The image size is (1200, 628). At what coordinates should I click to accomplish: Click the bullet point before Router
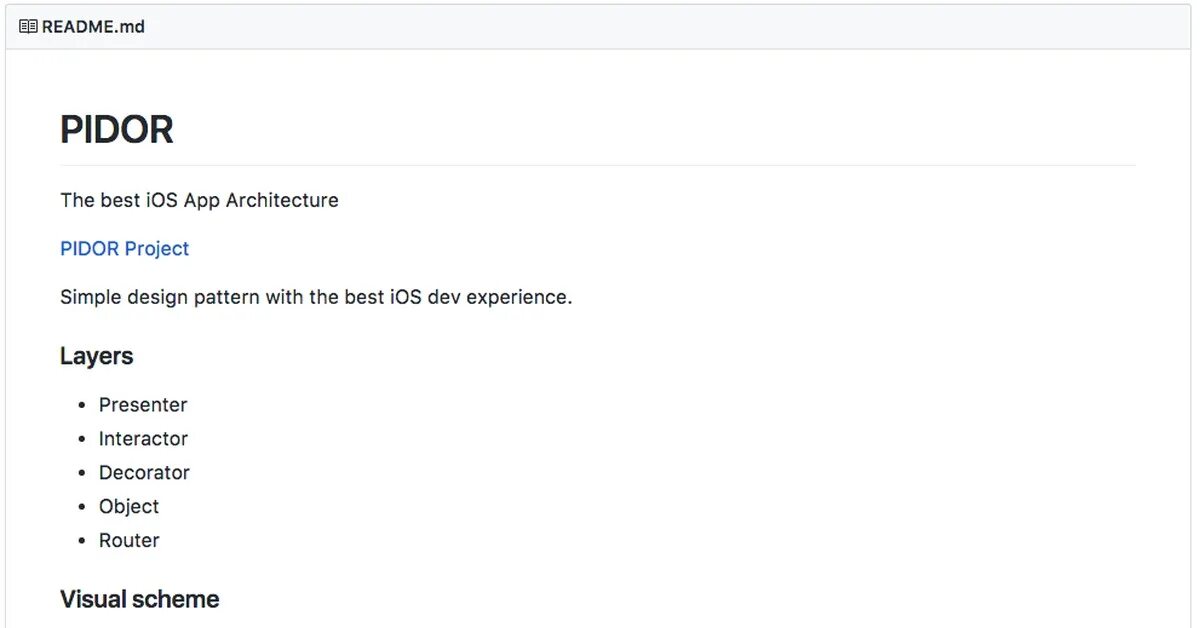click(82, 541)
